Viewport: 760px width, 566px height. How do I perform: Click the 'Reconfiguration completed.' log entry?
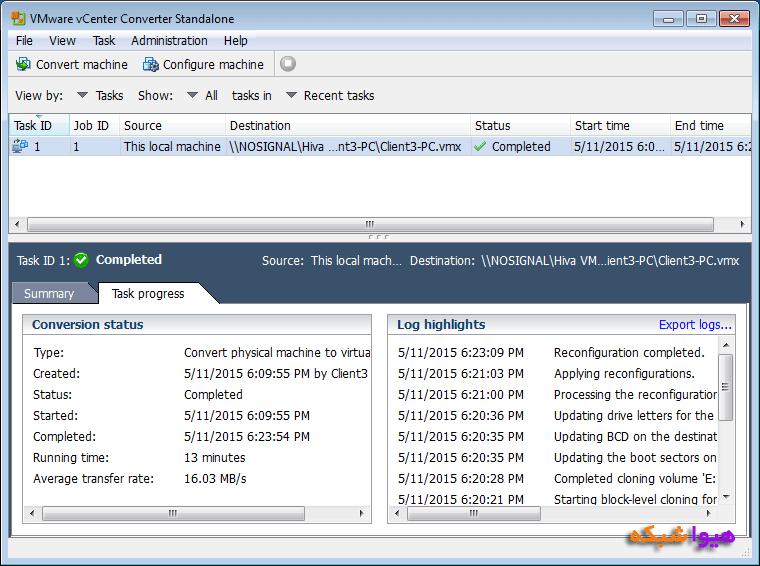(x=629, y=353)
